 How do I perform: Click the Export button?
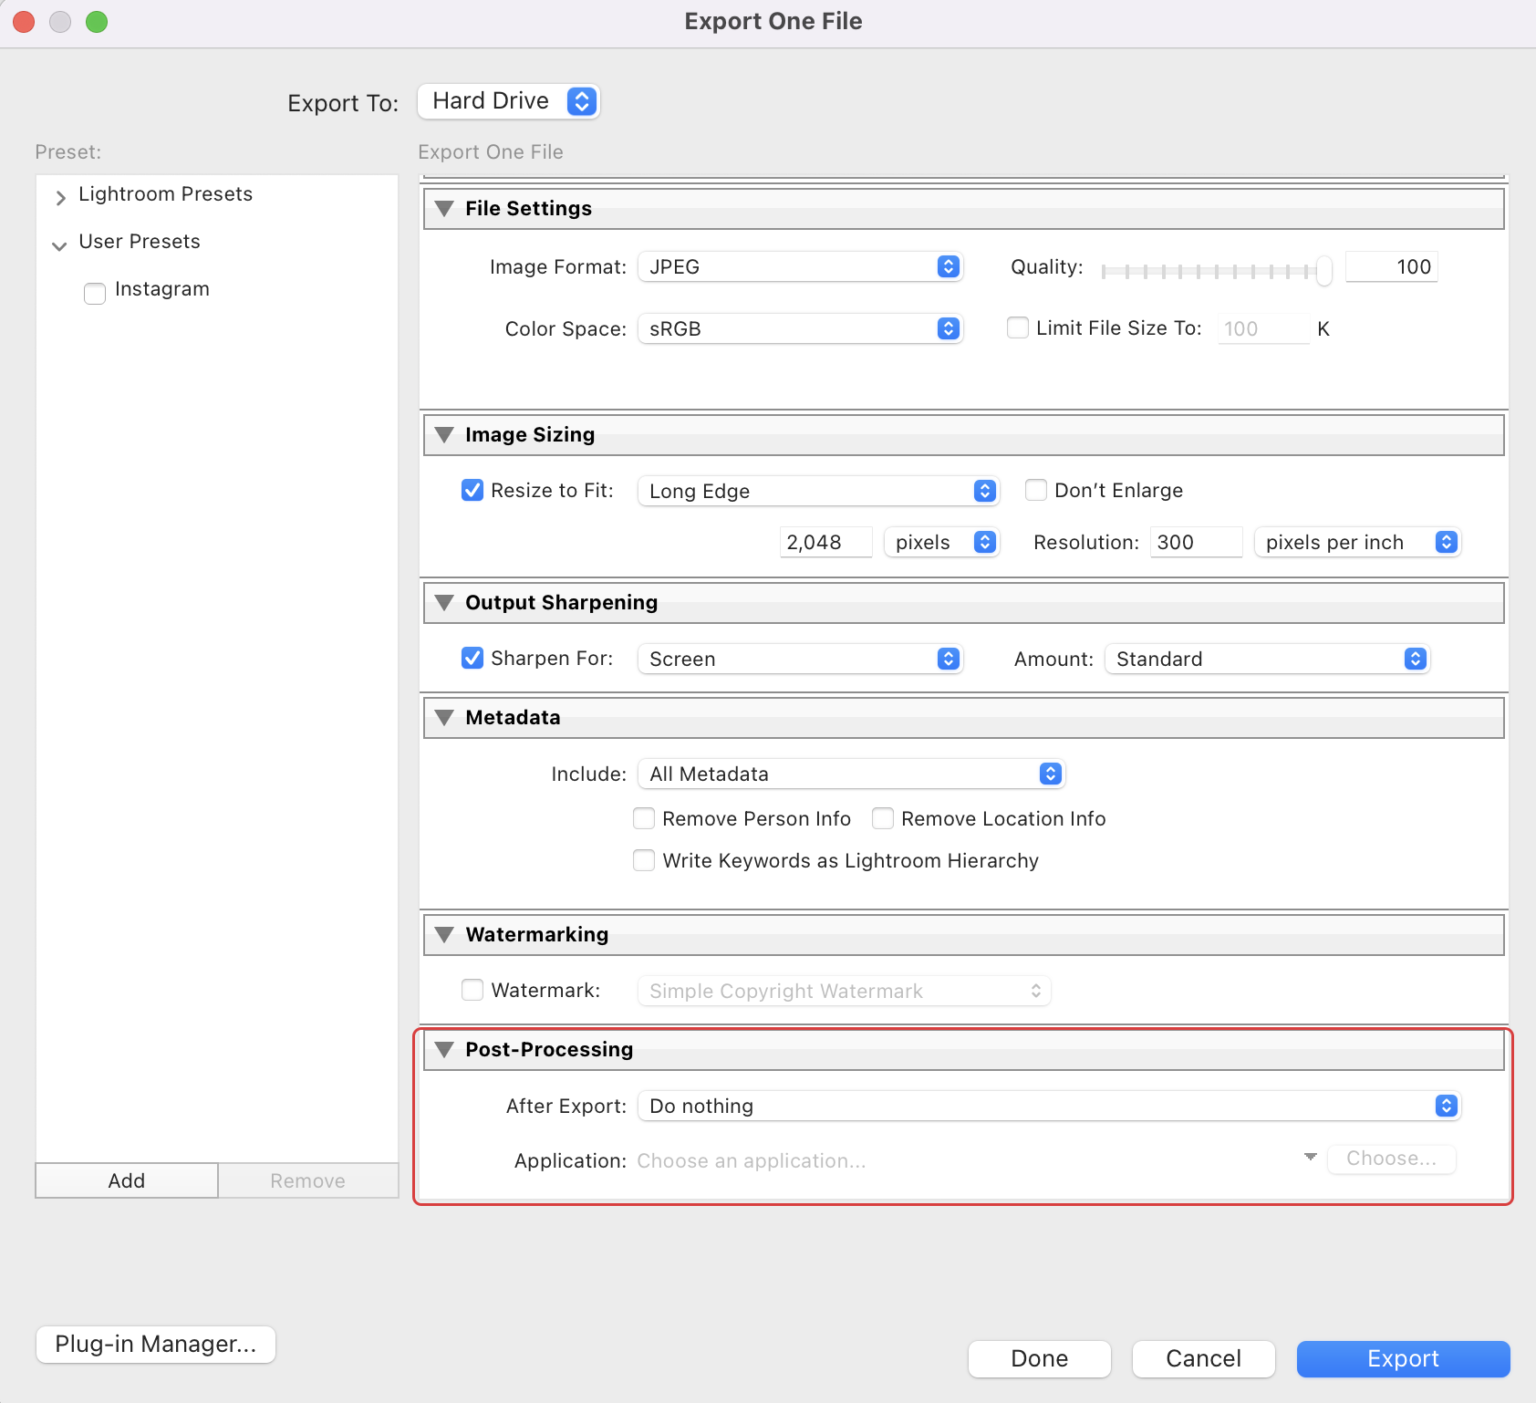pyautogui.click(x=1402, y=1358)
